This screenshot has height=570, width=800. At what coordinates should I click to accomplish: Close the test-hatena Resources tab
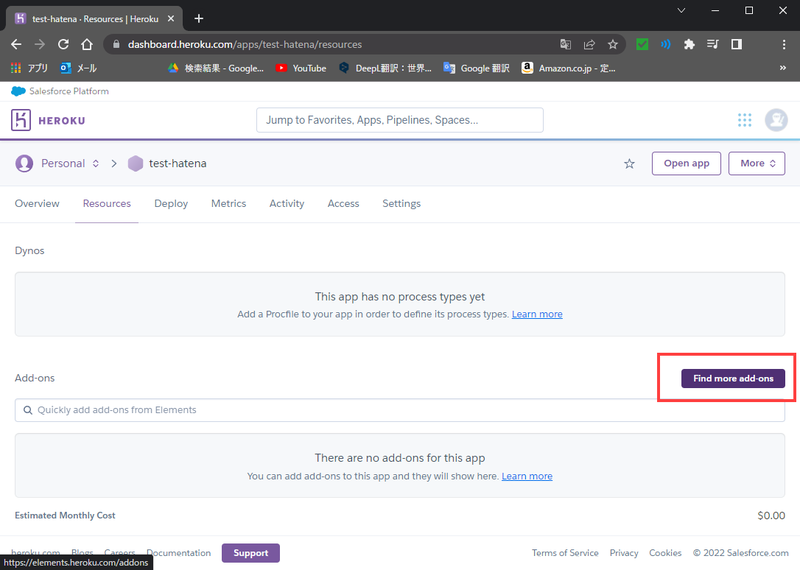pyautogui.click(x=171, y=18)
